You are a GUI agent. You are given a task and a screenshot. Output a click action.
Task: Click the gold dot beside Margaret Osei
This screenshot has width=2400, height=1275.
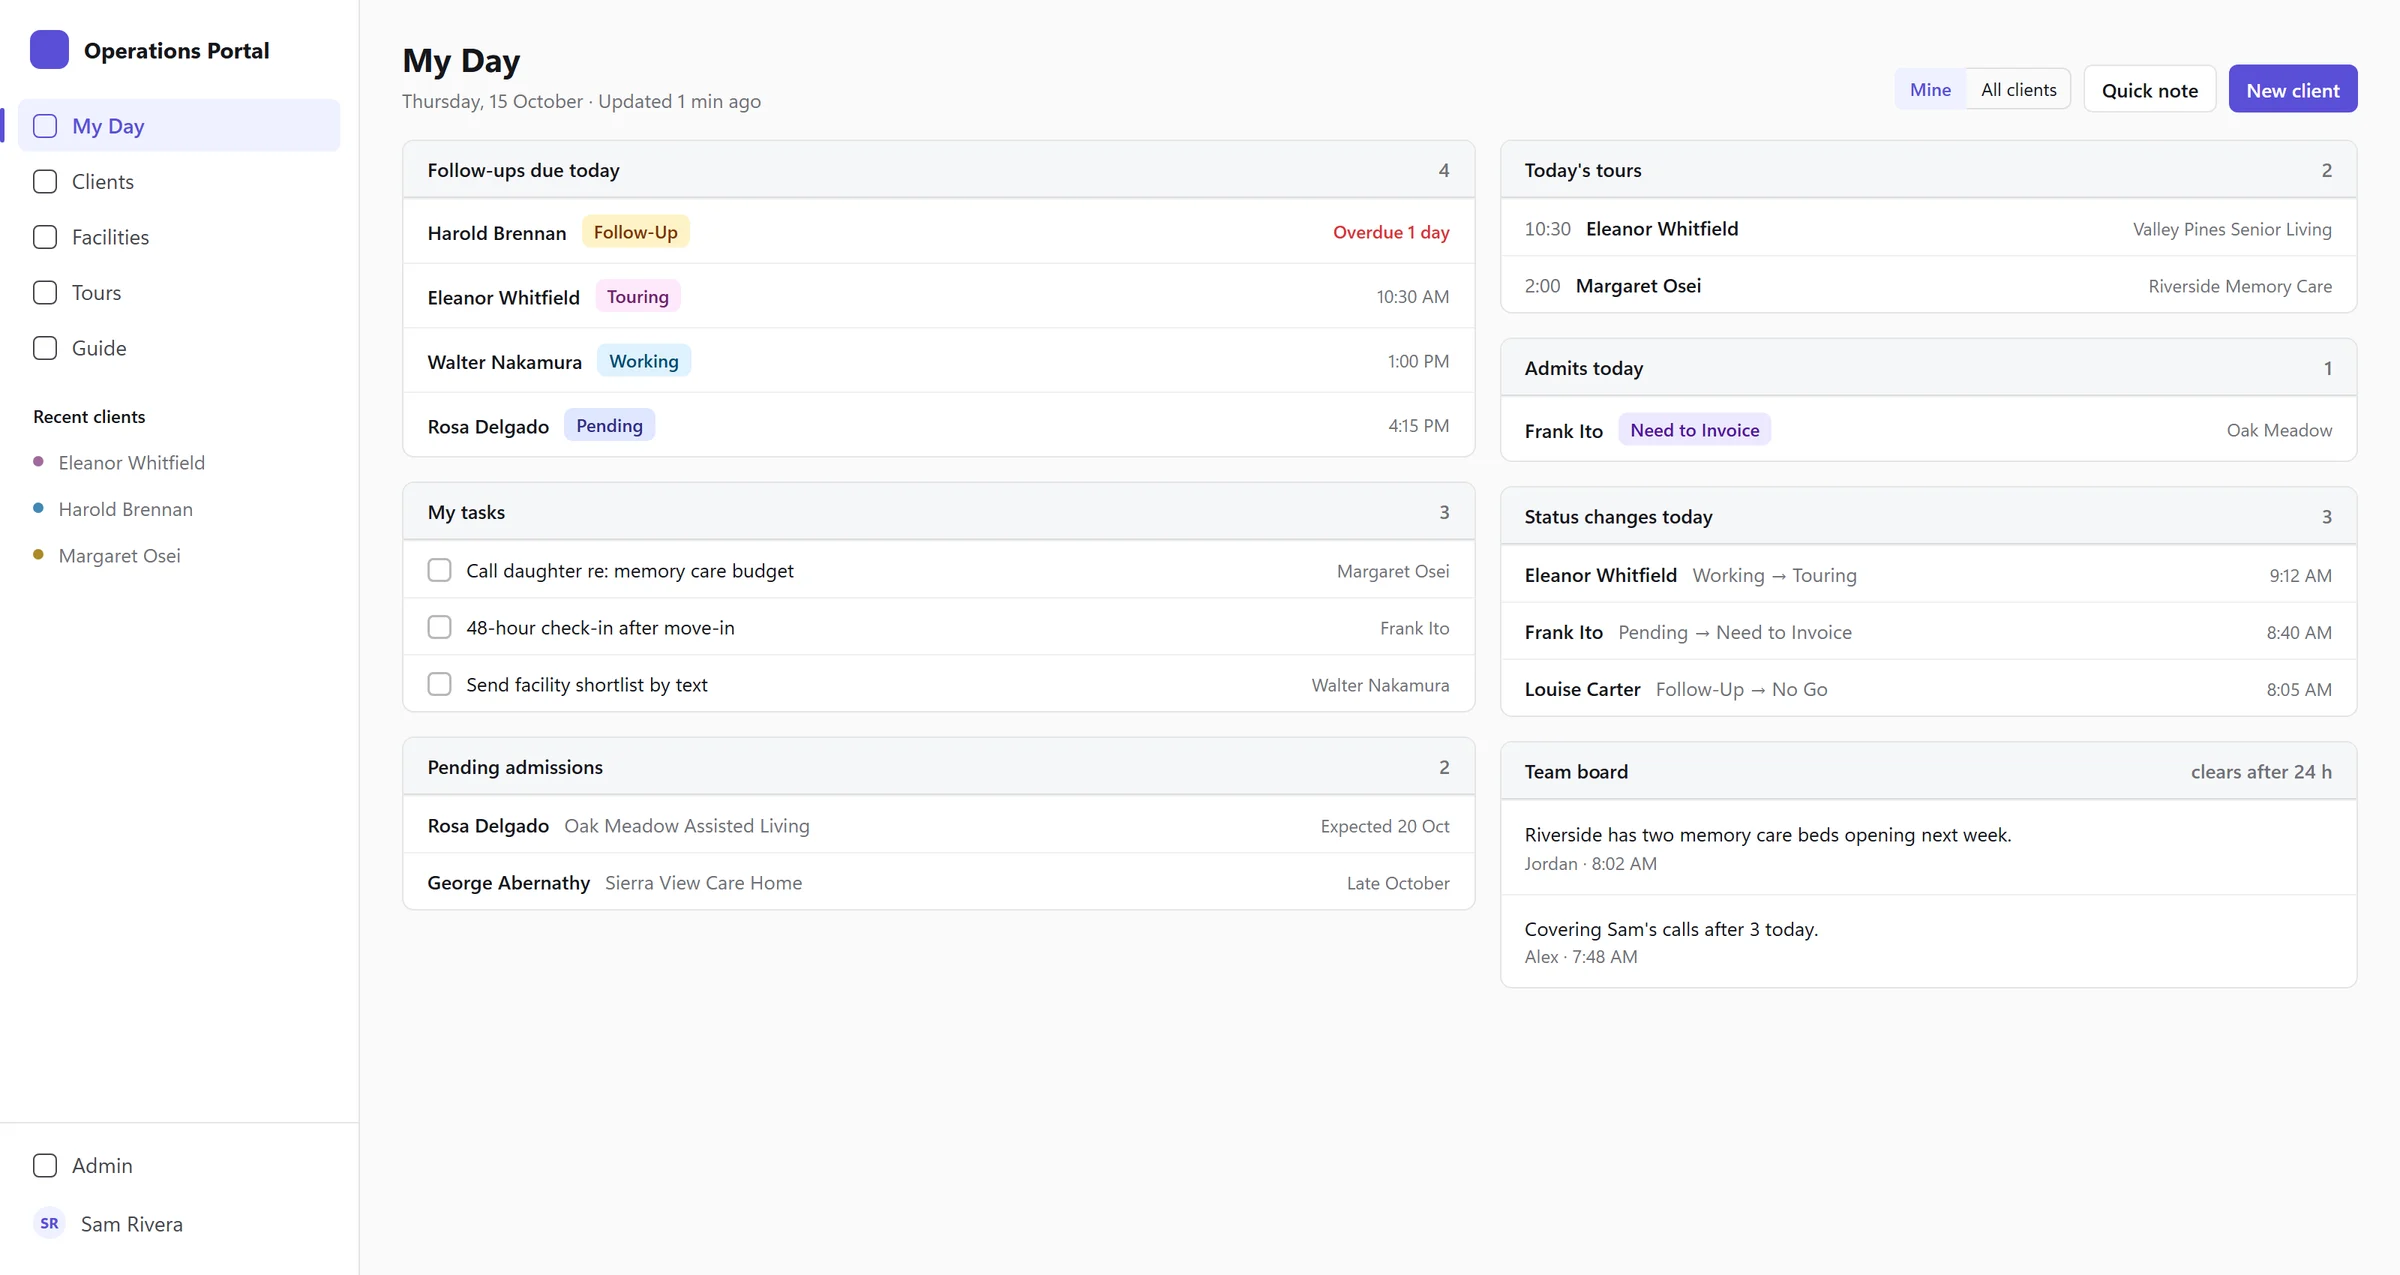38,555
